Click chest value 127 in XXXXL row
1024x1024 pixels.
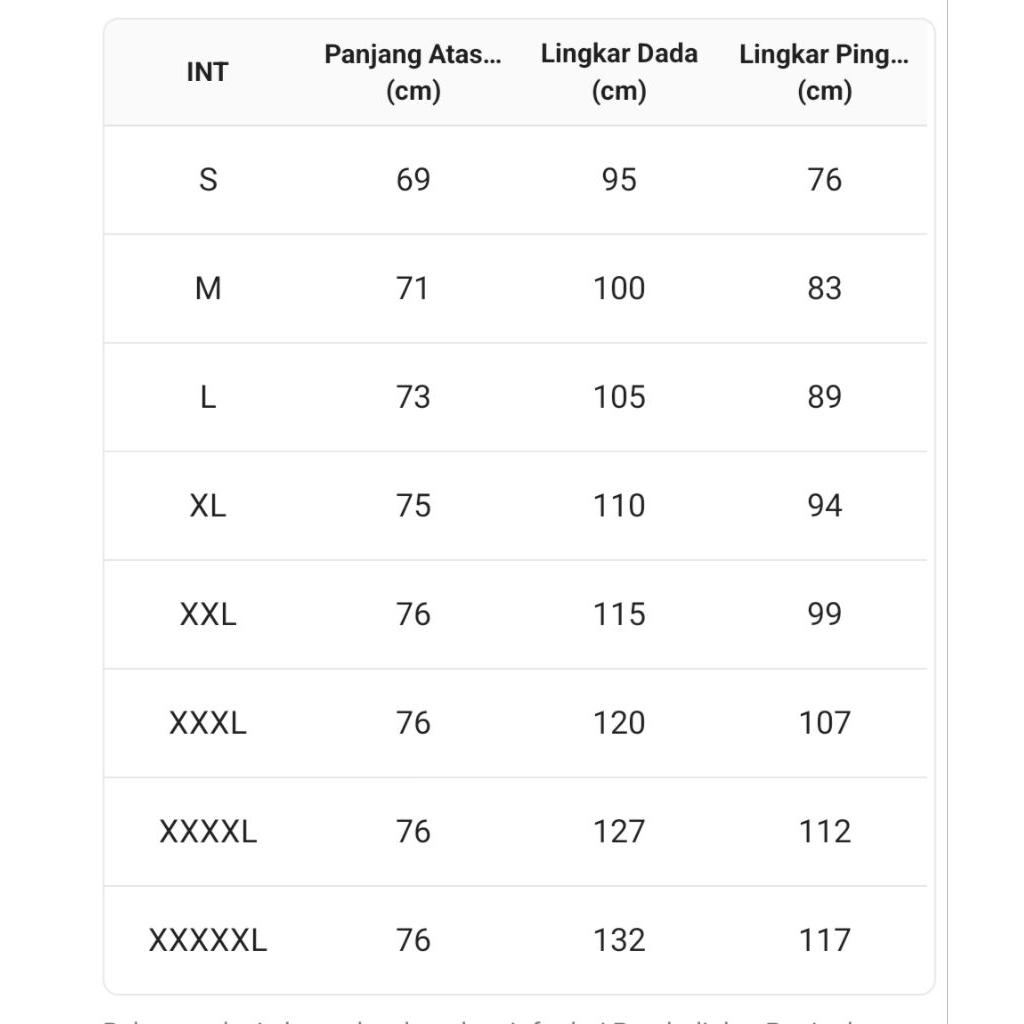click(619, 831)
